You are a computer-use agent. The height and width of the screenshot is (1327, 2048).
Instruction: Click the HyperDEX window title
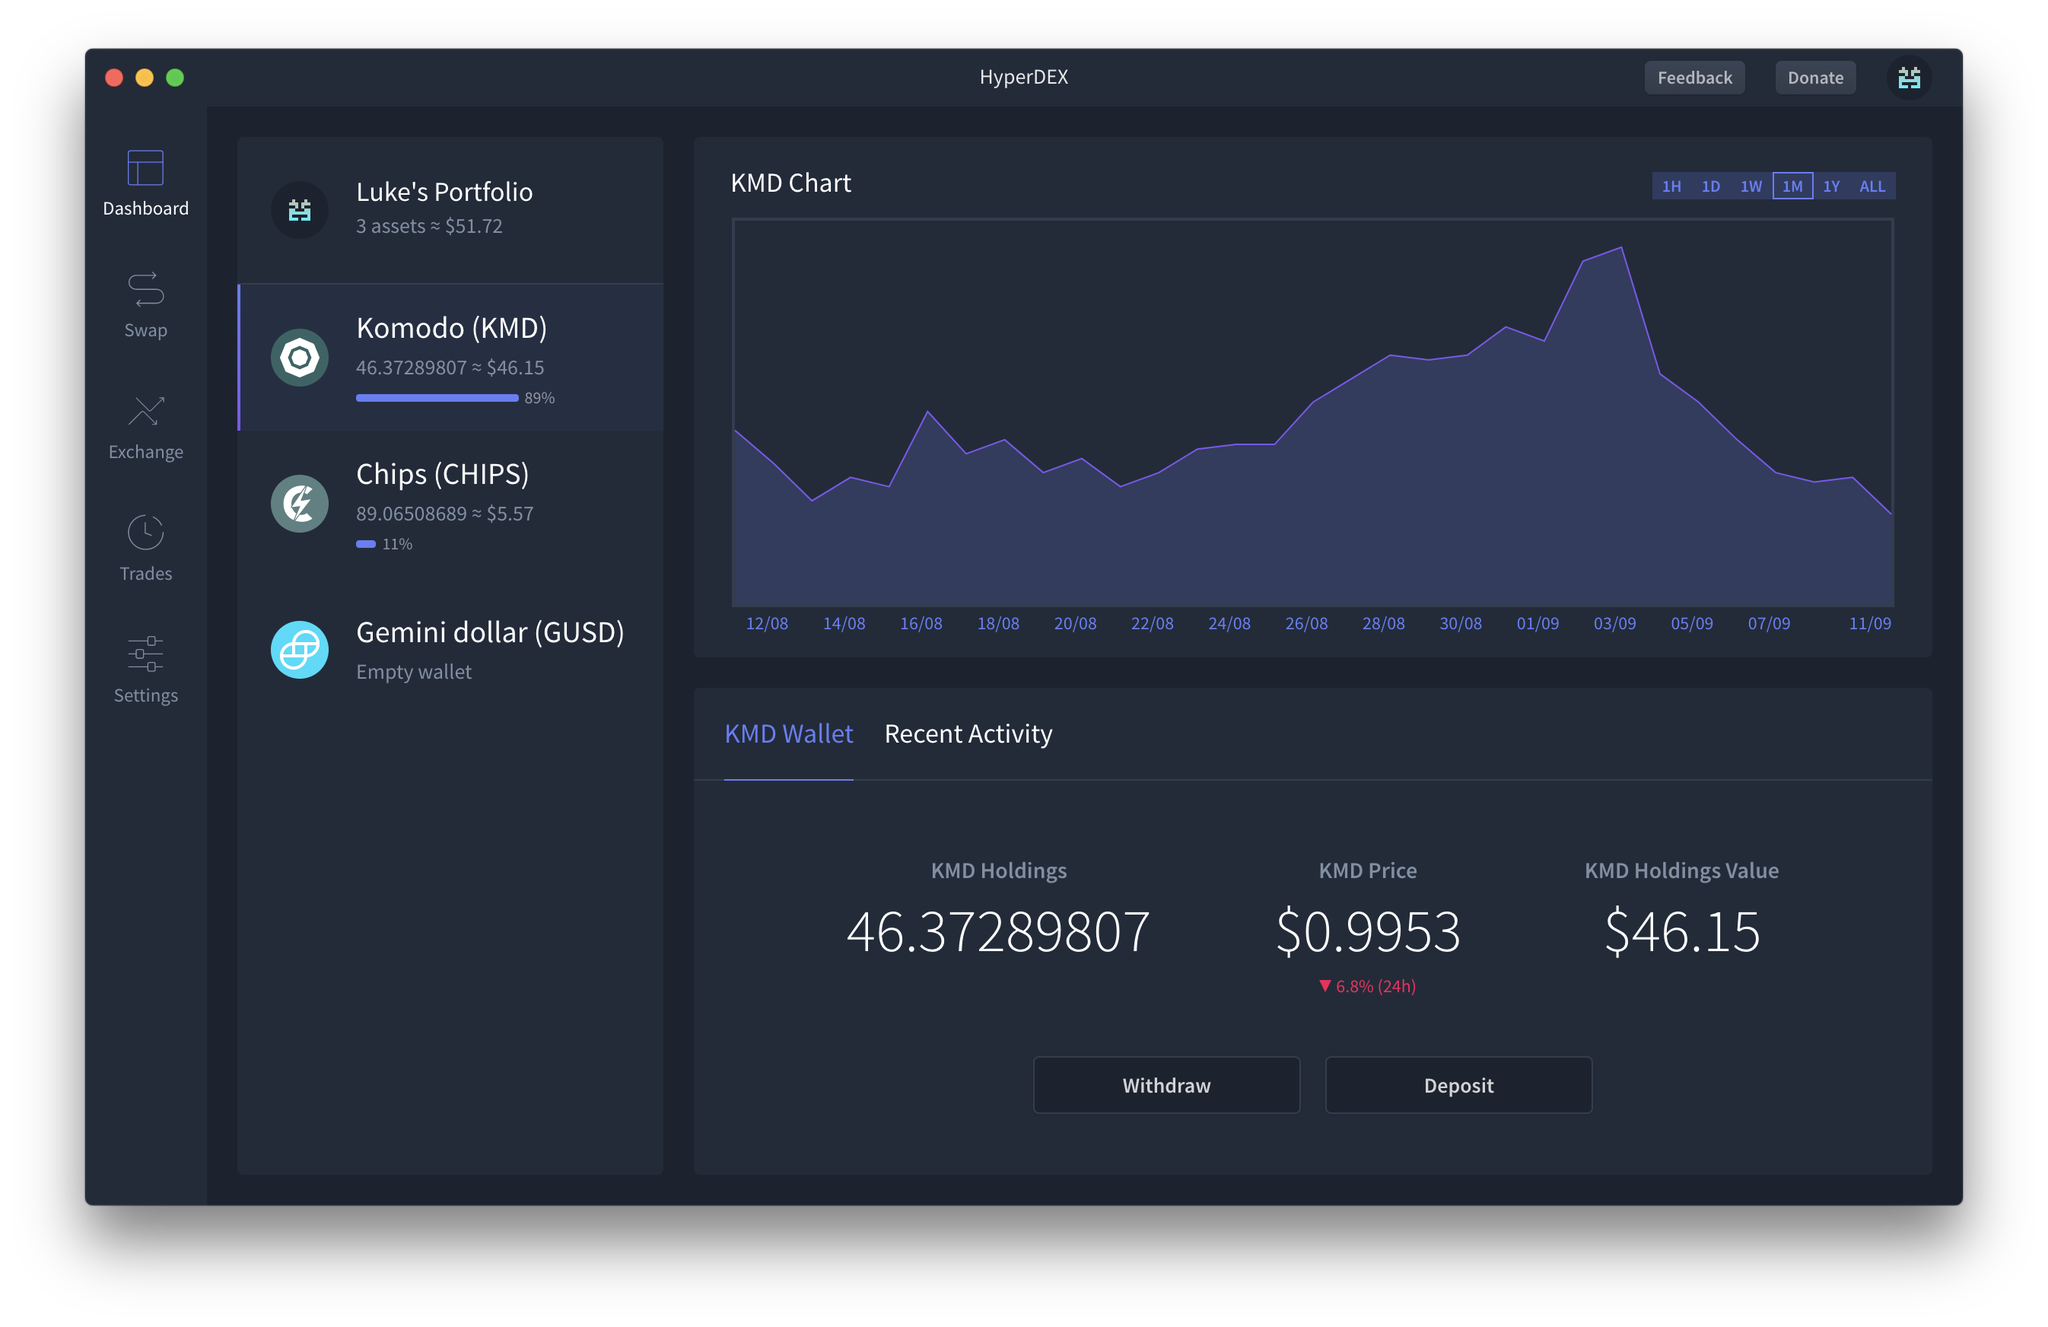1023,77
